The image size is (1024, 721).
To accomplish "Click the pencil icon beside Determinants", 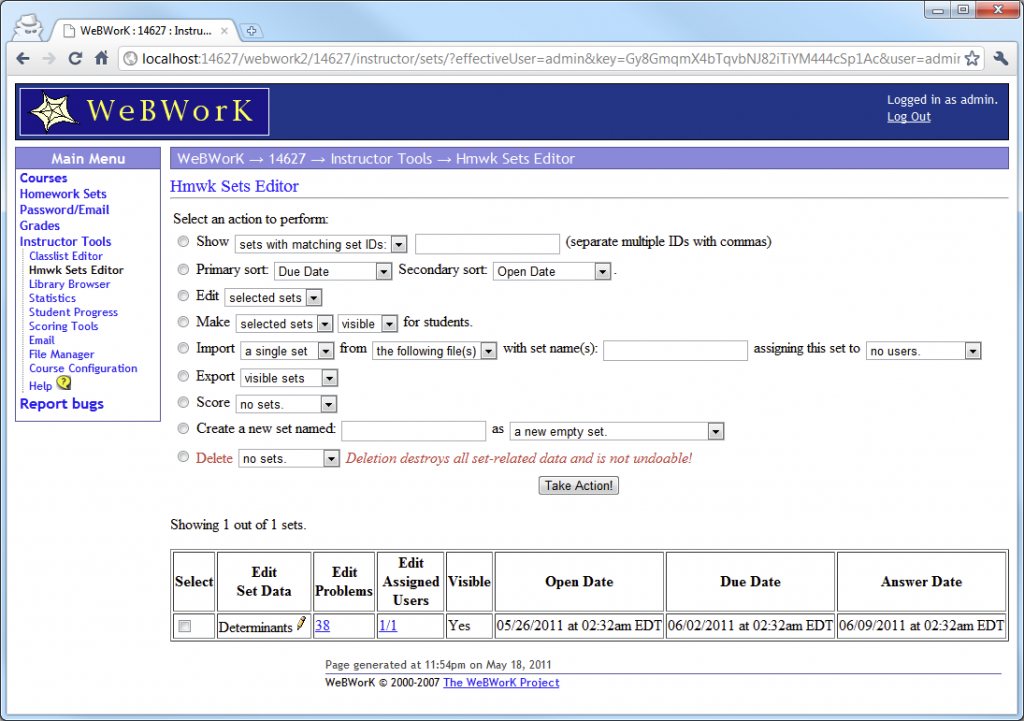I will coord(299,622).
